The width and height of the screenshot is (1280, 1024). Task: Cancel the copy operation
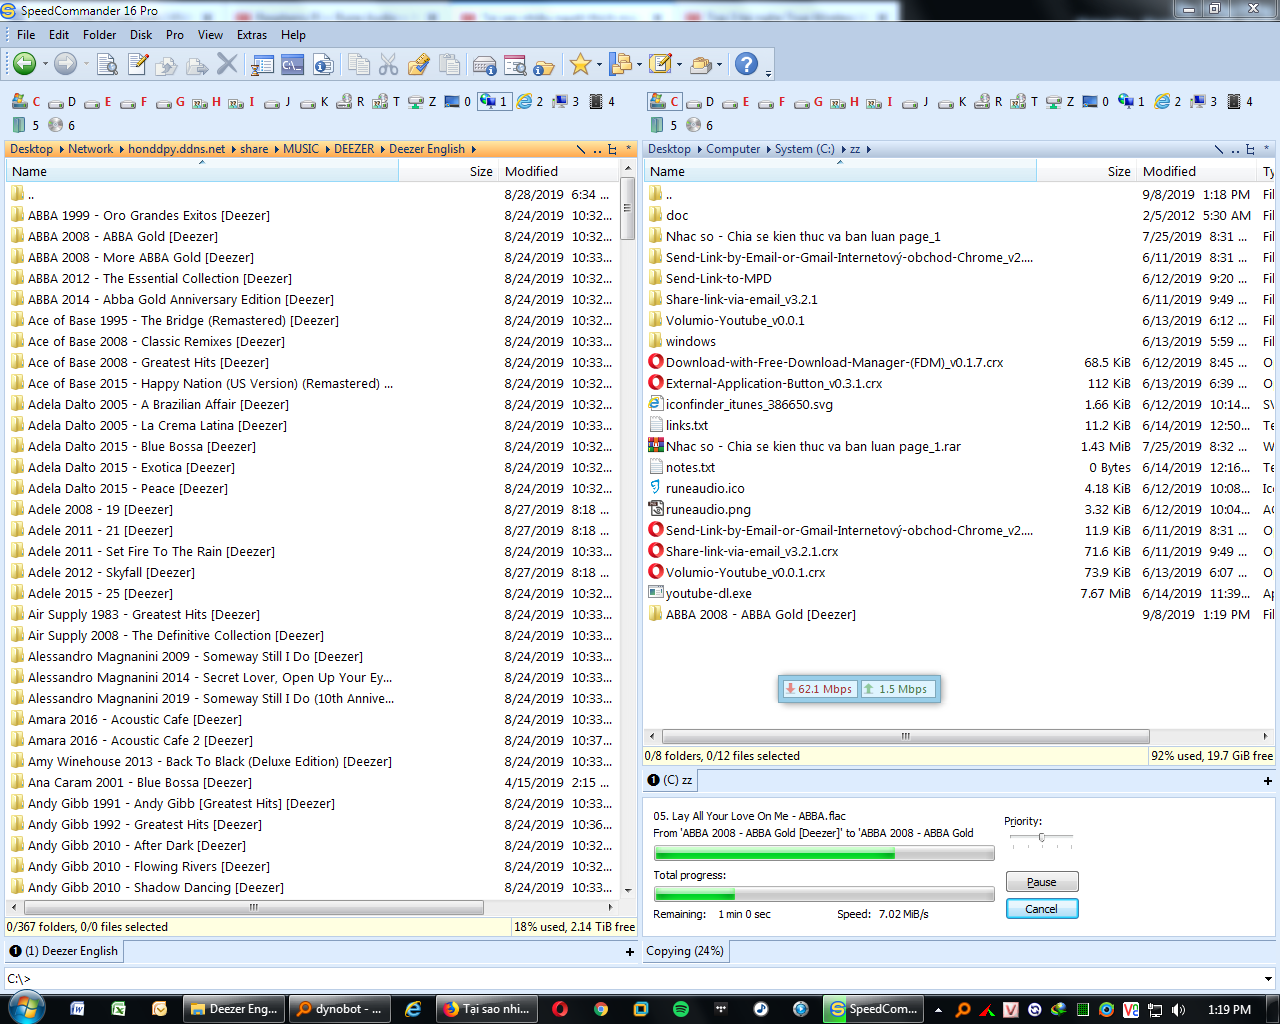1041,909
